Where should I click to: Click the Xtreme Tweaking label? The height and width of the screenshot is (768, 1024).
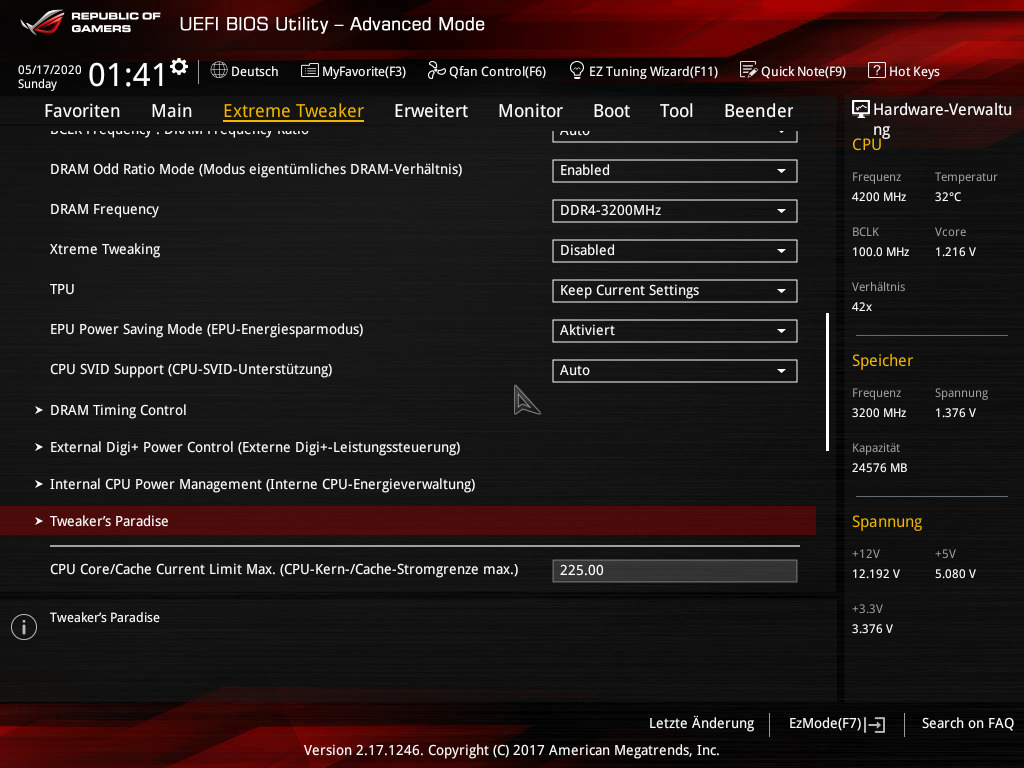(105, 249)
